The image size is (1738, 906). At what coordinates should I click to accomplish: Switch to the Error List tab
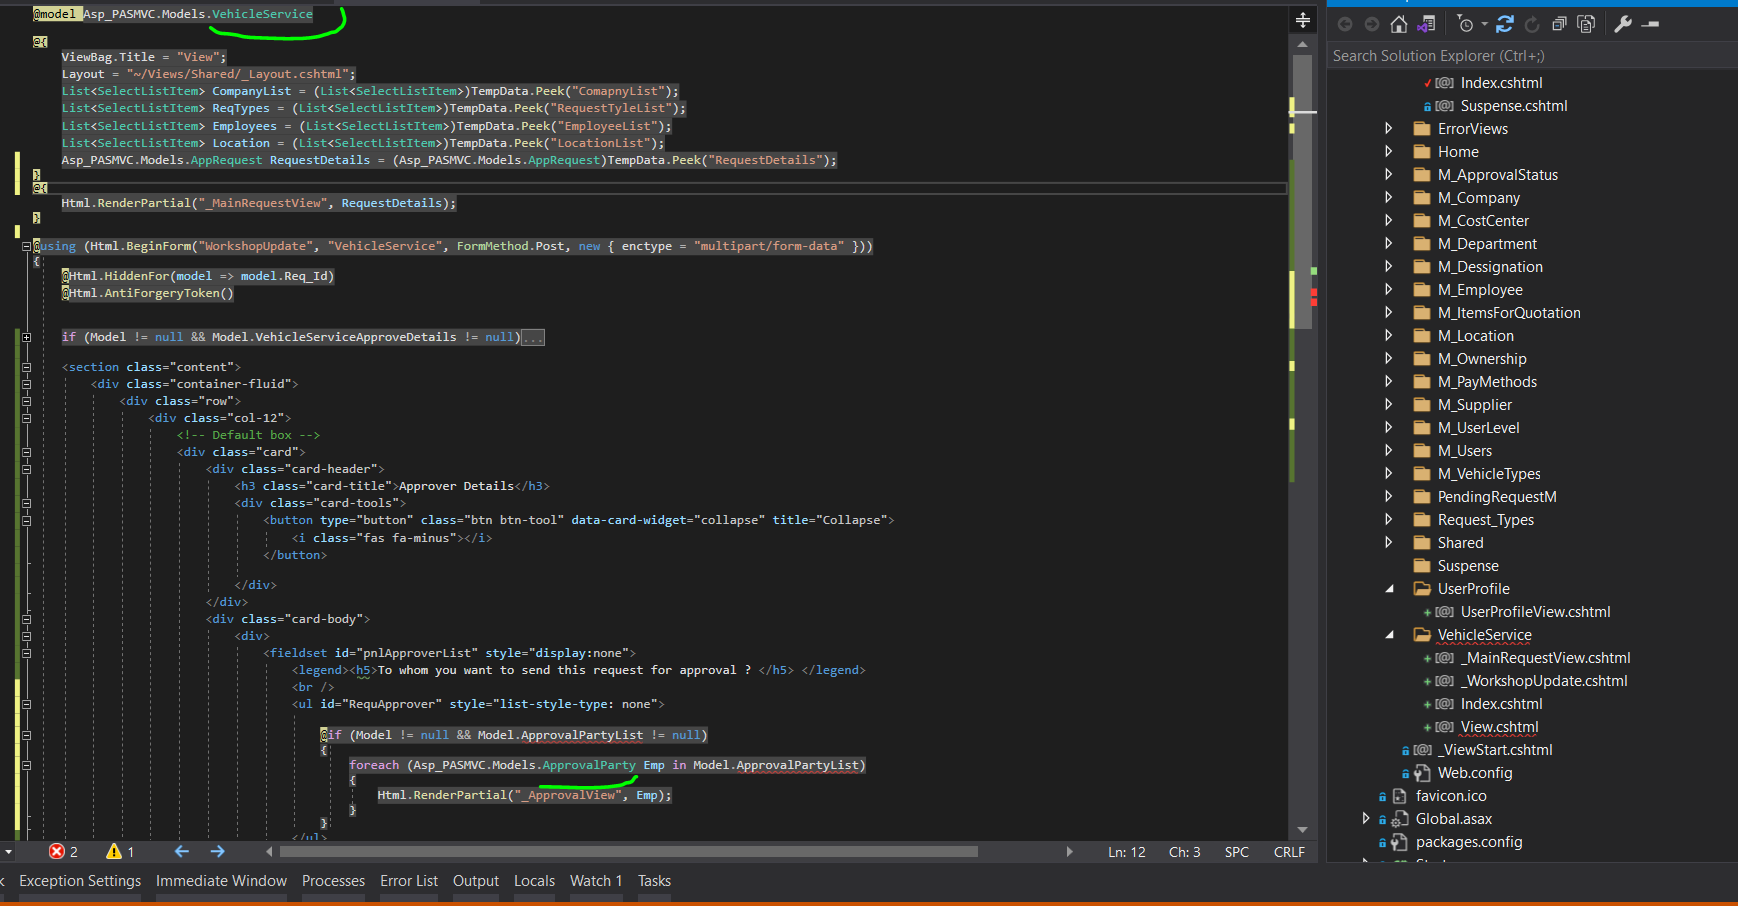pos(409,881)
